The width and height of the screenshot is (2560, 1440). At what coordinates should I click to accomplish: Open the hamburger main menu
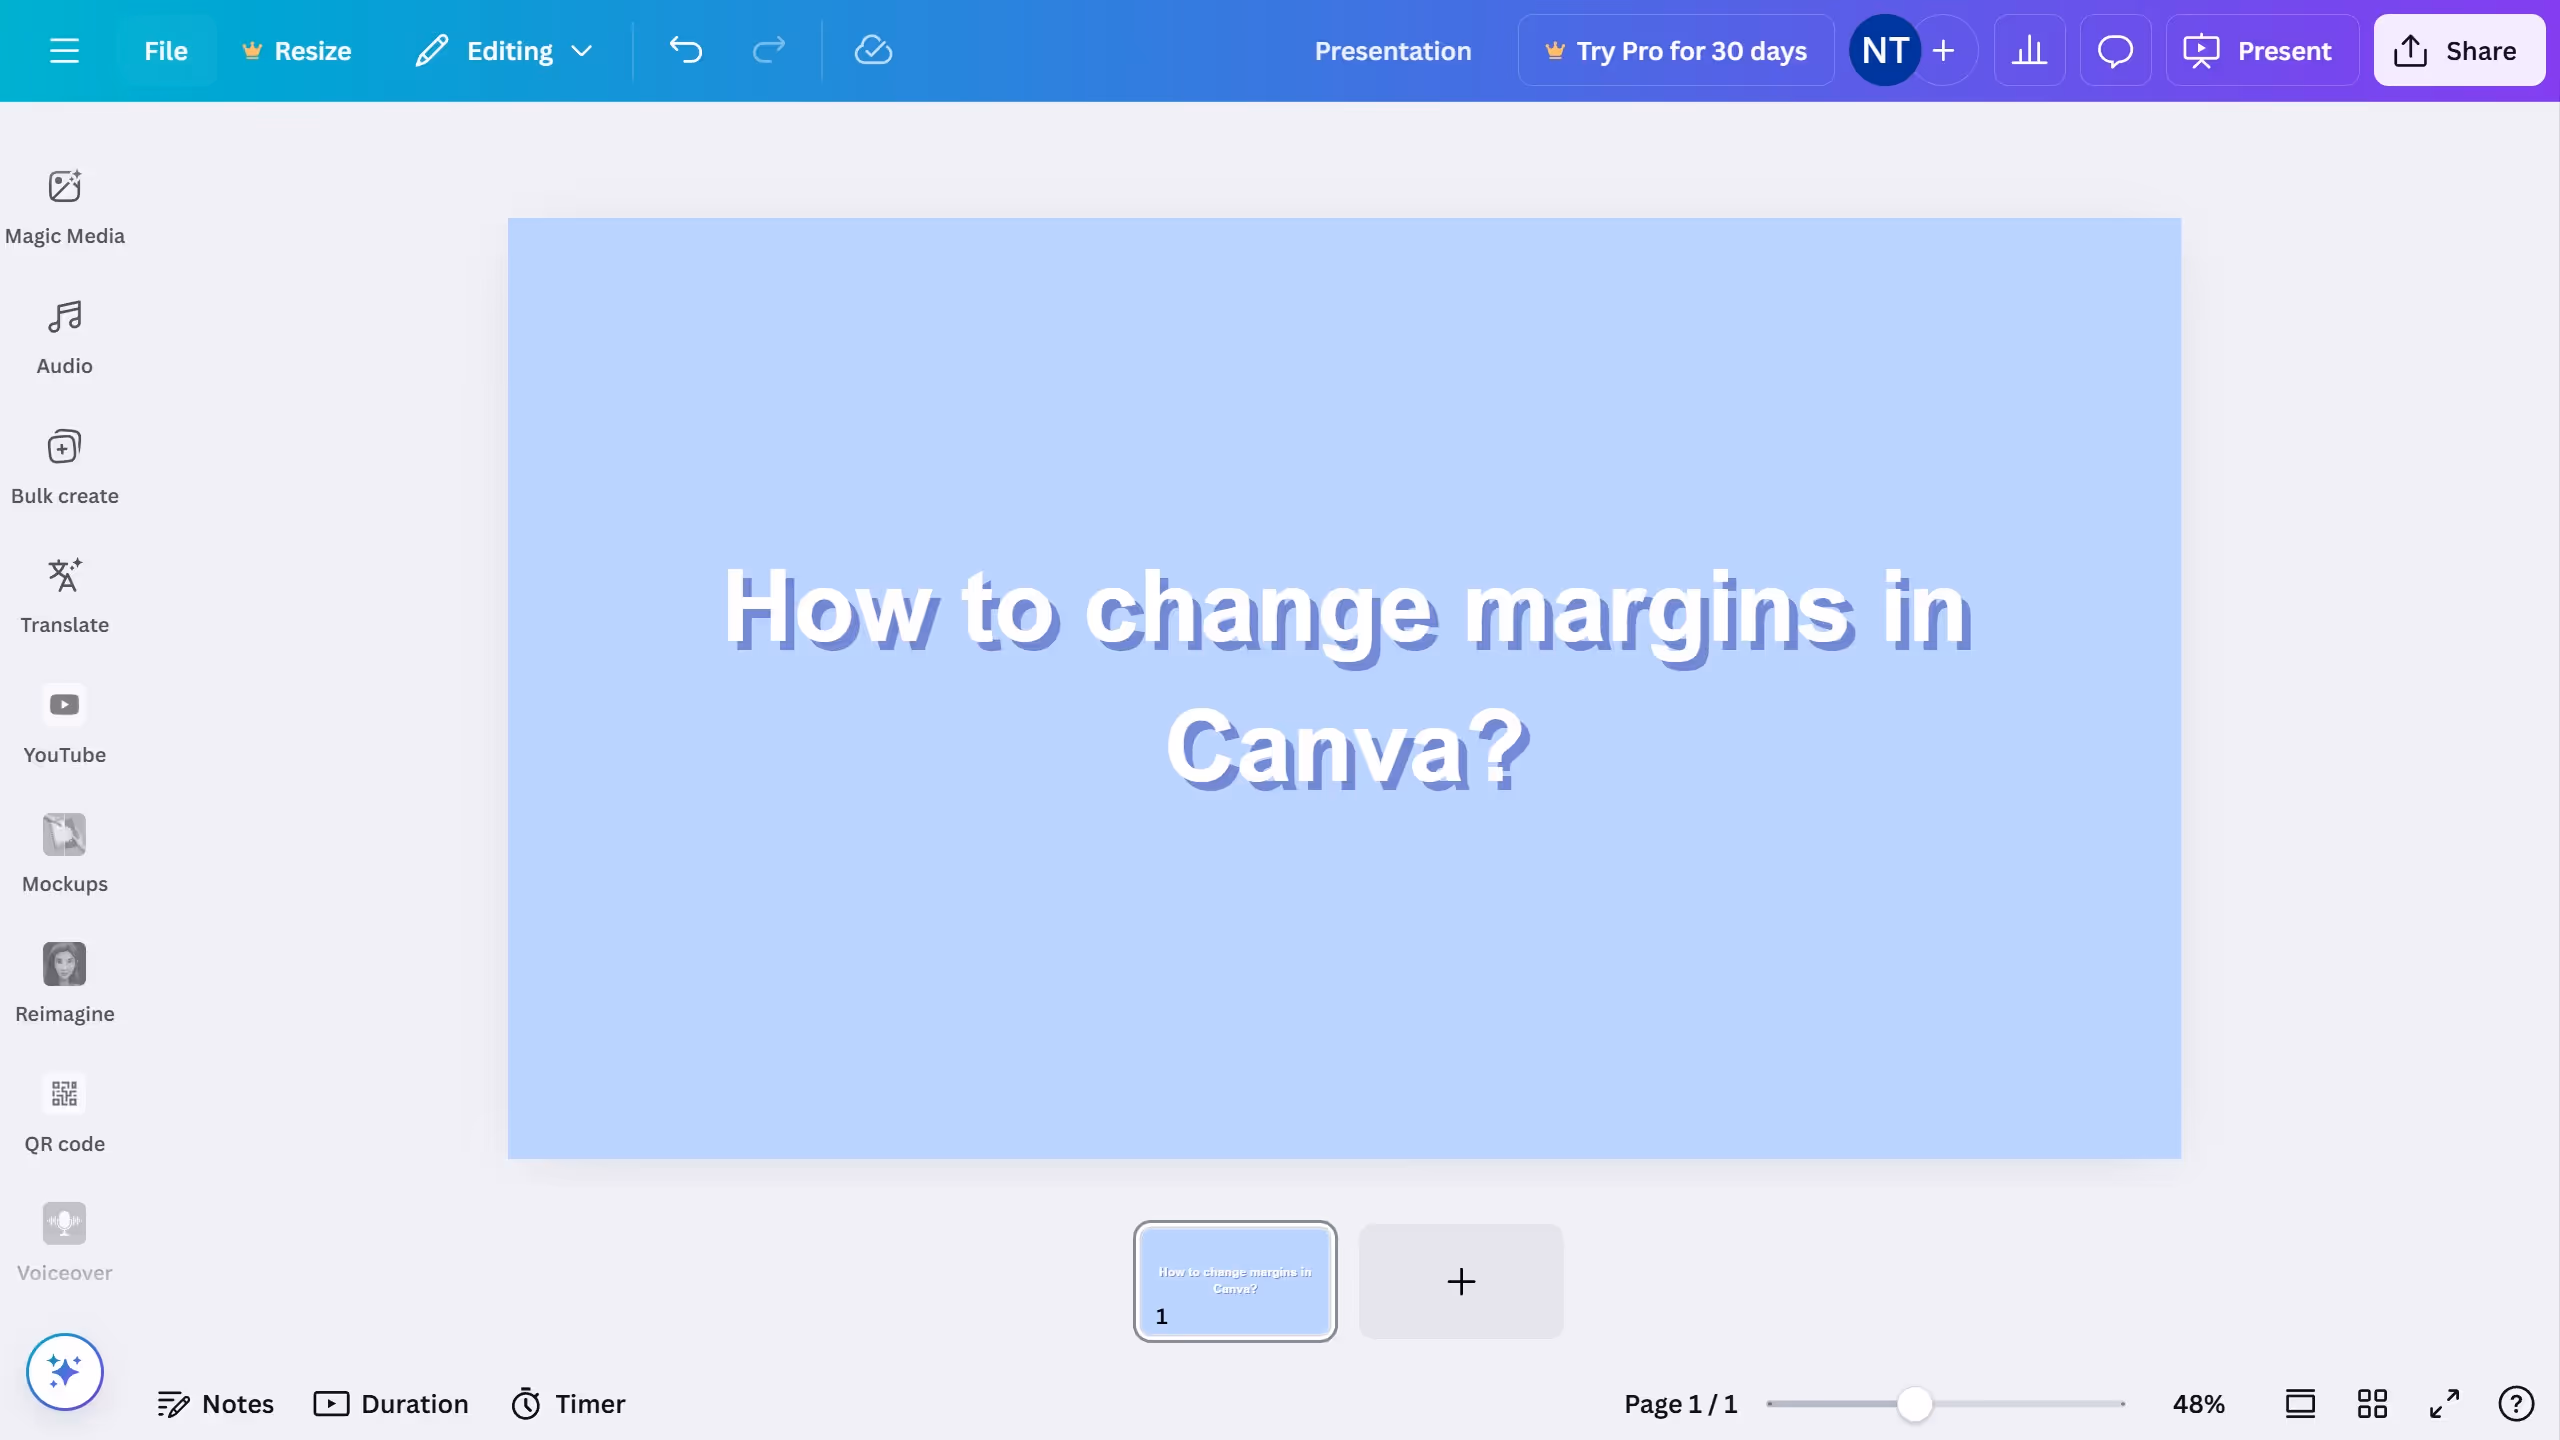(x=64, y=51)
